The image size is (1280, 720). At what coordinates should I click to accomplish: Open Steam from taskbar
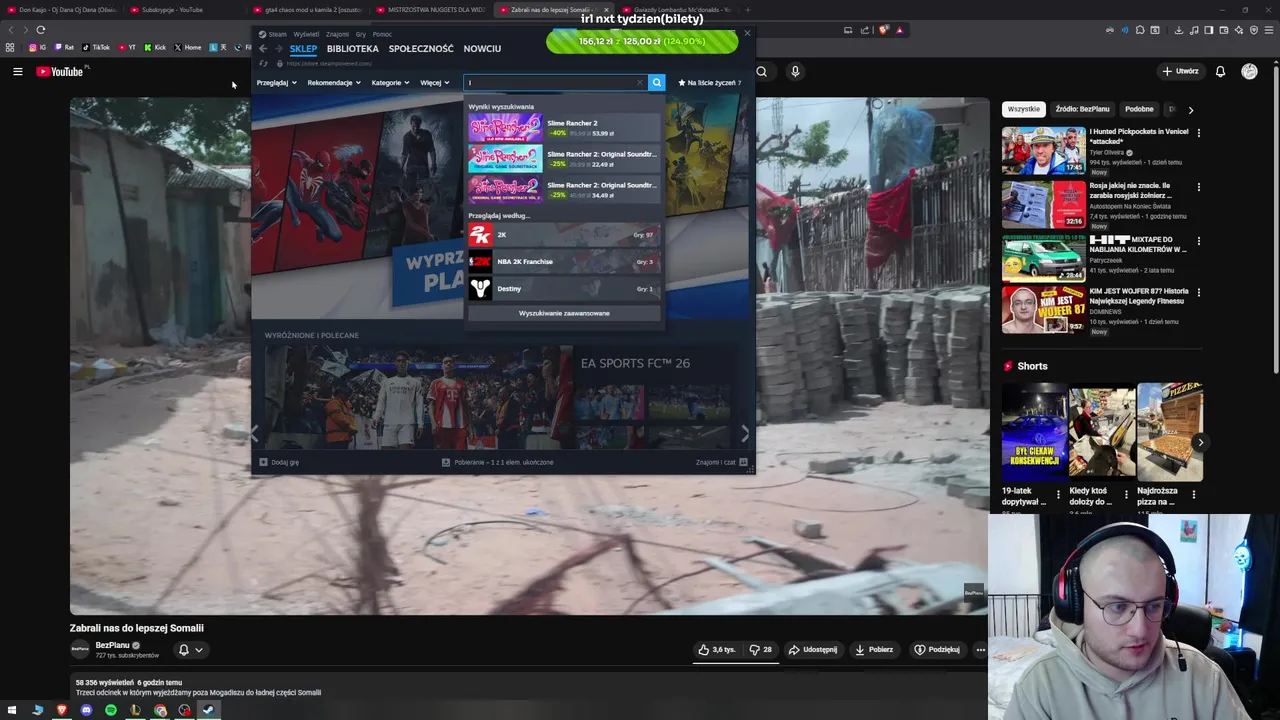(x=208, y=710)
